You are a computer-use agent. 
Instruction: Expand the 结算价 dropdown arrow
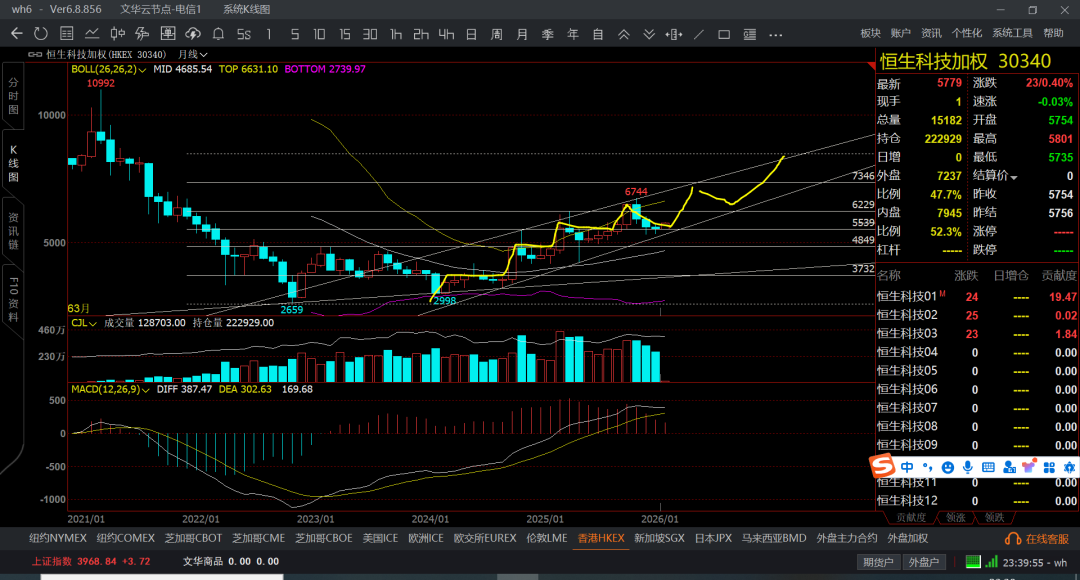pos(1014,176)
